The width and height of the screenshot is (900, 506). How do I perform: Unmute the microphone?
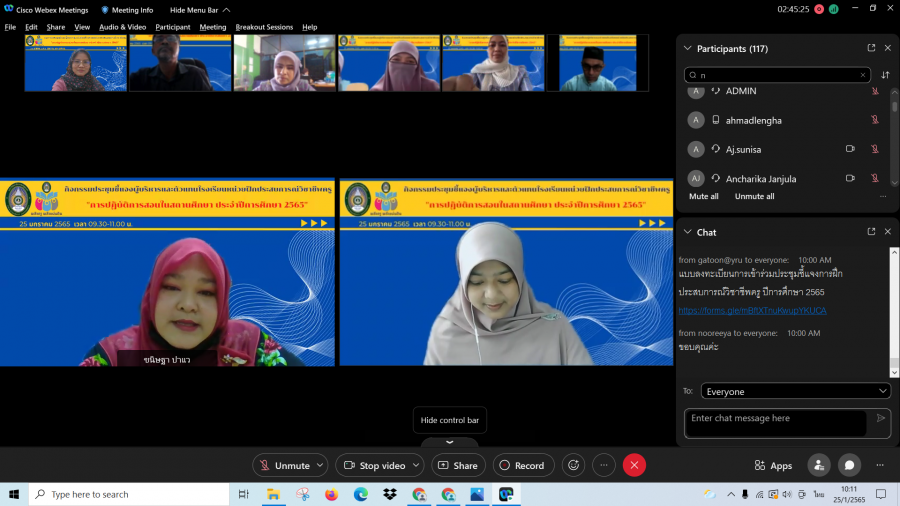click(283, 465)
